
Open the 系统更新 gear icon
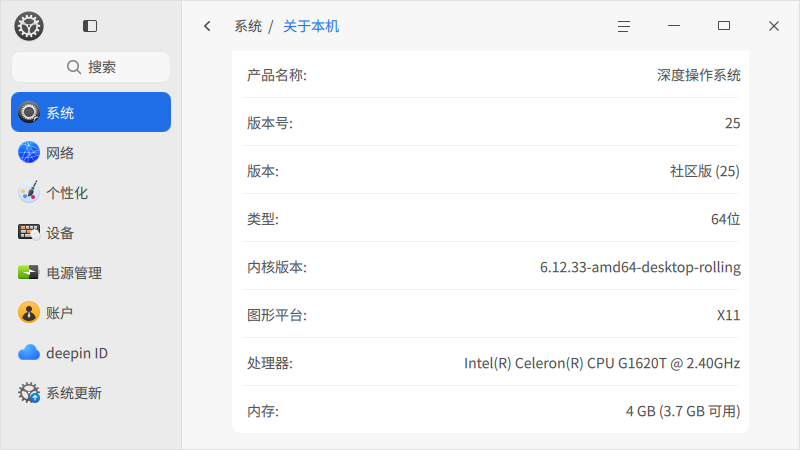coord(29,392)
